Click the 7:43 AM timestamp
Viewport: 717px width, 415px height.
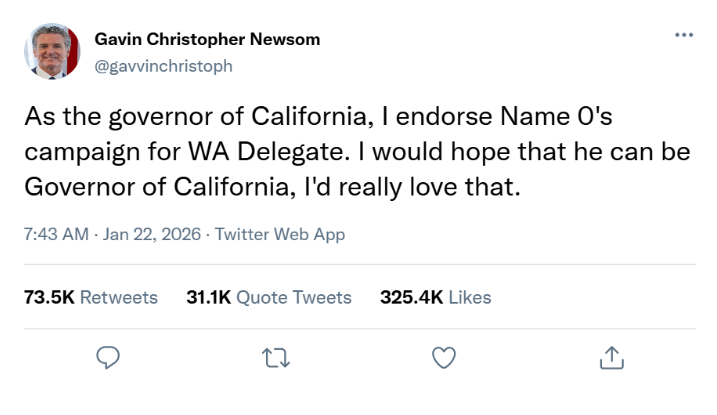coord(54,235)
